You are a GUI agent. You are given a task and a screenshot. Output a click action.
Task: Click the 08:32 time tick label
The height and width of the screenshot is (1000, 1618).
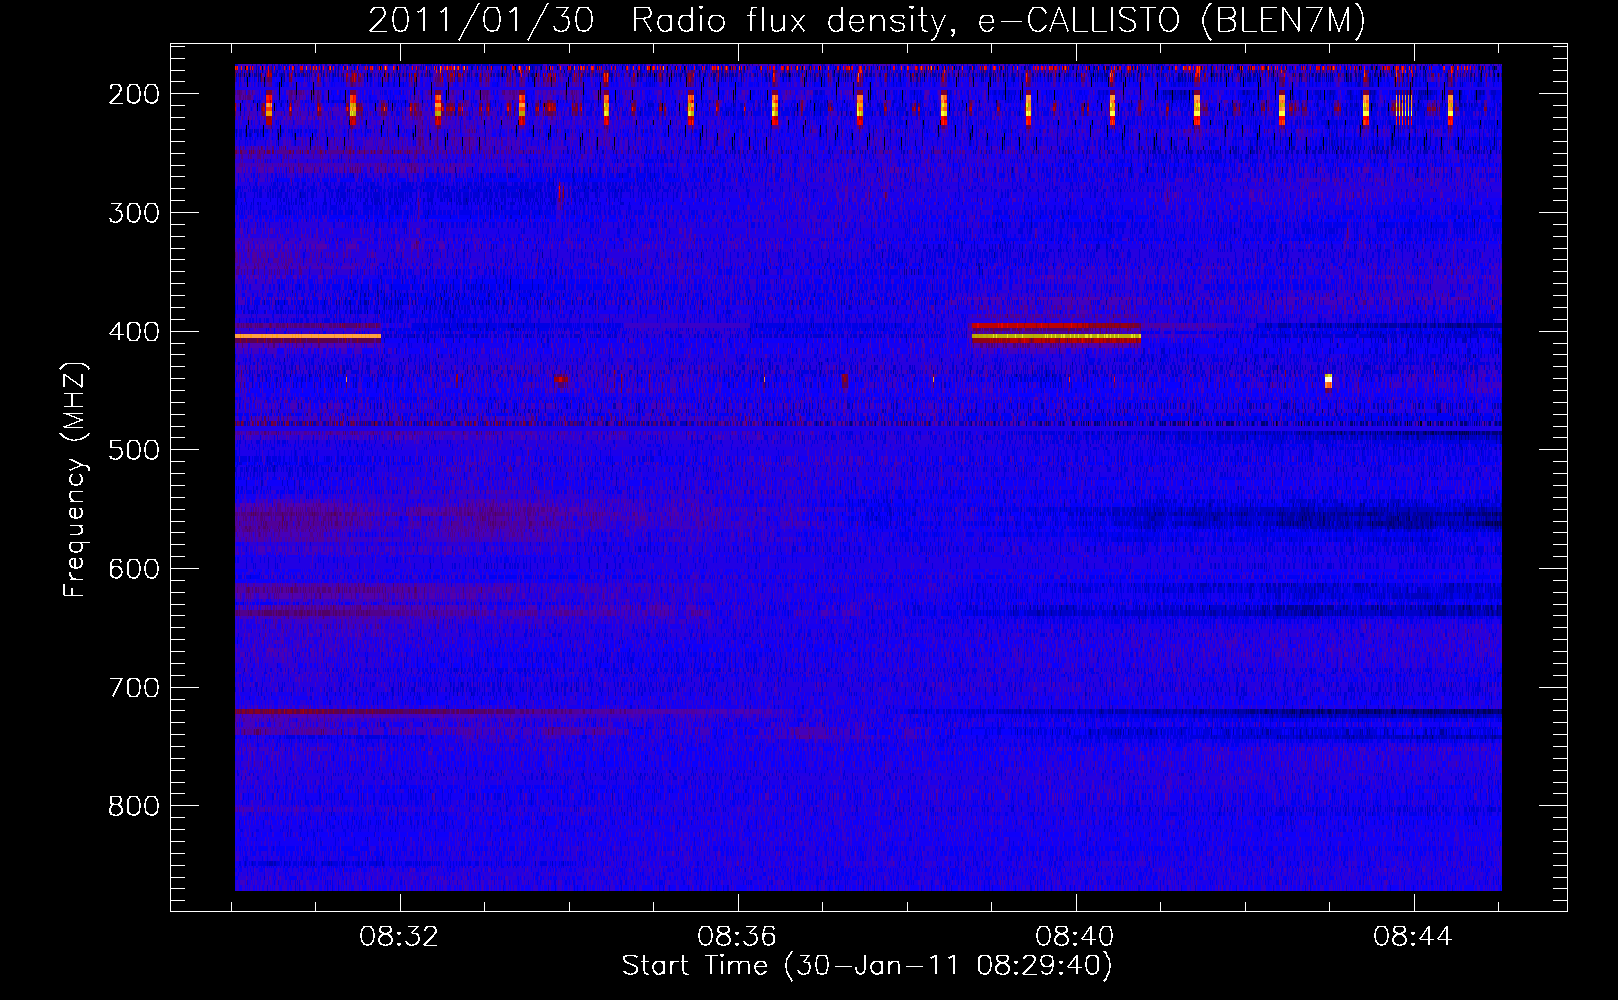click(400, 937)
